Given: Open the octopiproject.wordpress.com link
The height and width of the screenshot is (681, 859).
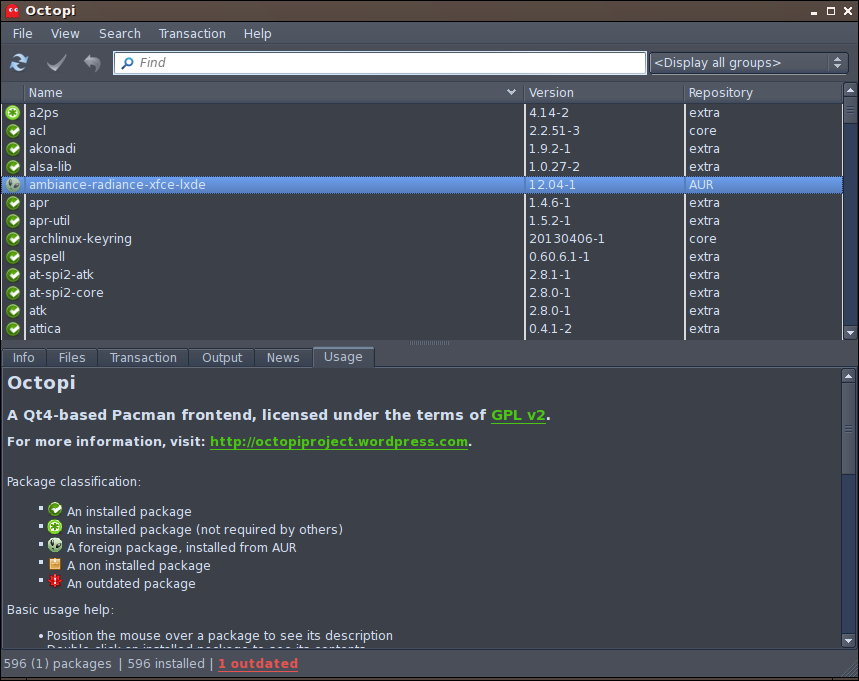Looking at the screenshot, I should 339,442.
